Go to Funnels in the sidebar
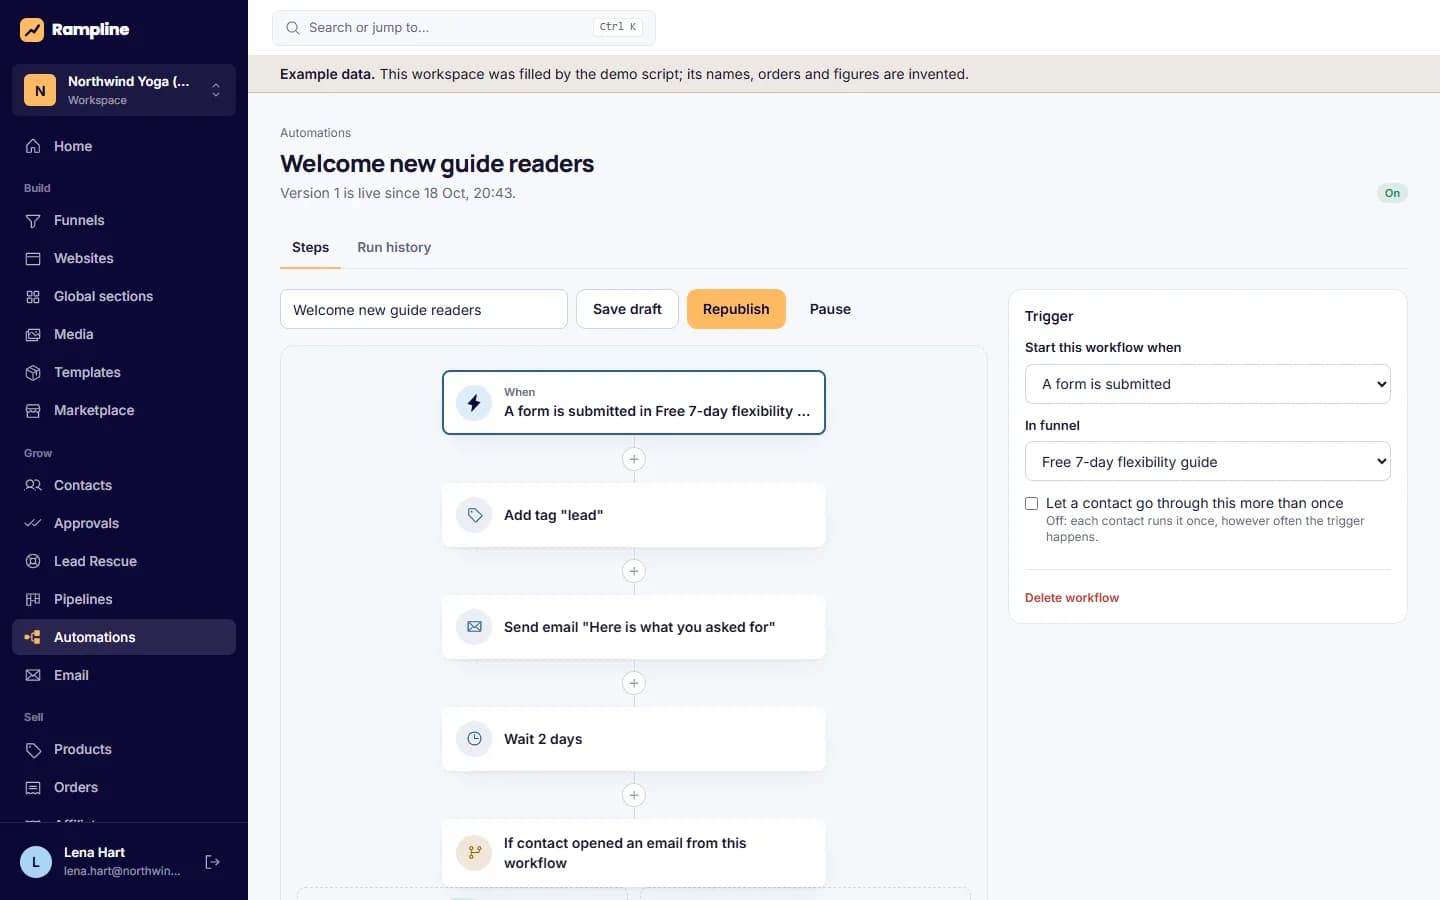1440x900 pixels. point(124,220)
